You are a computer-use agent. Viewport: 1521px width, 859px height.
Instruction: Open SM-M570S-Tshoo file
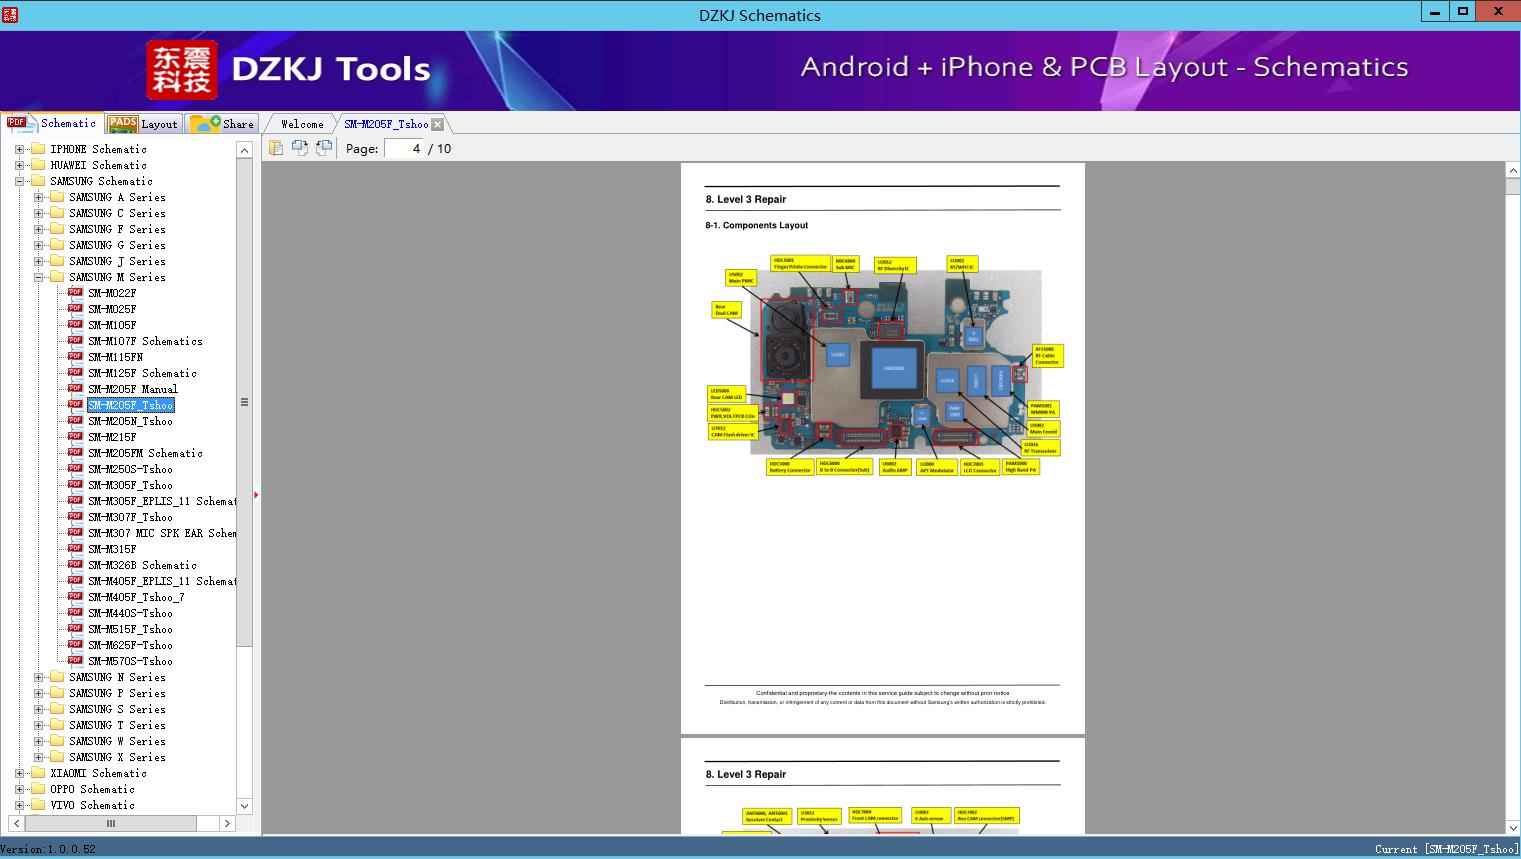click(x=130, y=661)
